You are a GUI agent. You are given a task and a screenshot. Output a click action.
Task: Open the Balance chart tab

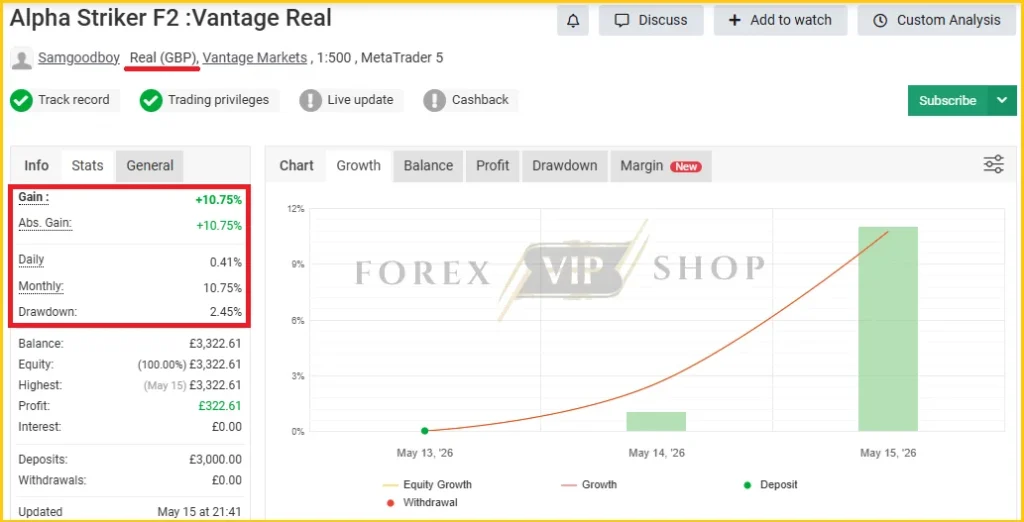tap(428, 166)
